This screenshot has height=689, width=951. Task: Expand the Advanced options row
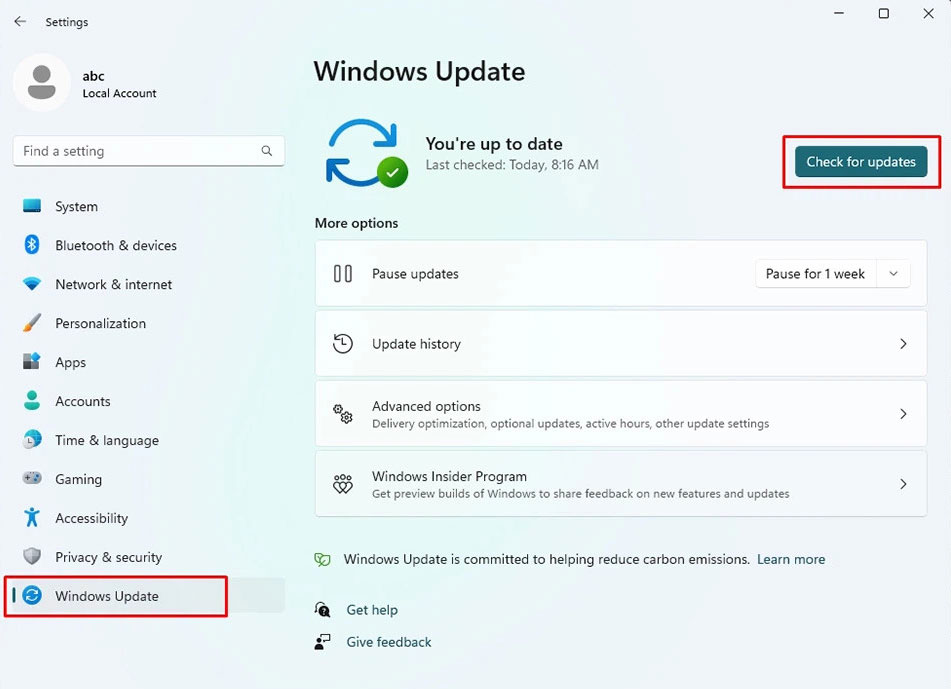click(620, 413)
